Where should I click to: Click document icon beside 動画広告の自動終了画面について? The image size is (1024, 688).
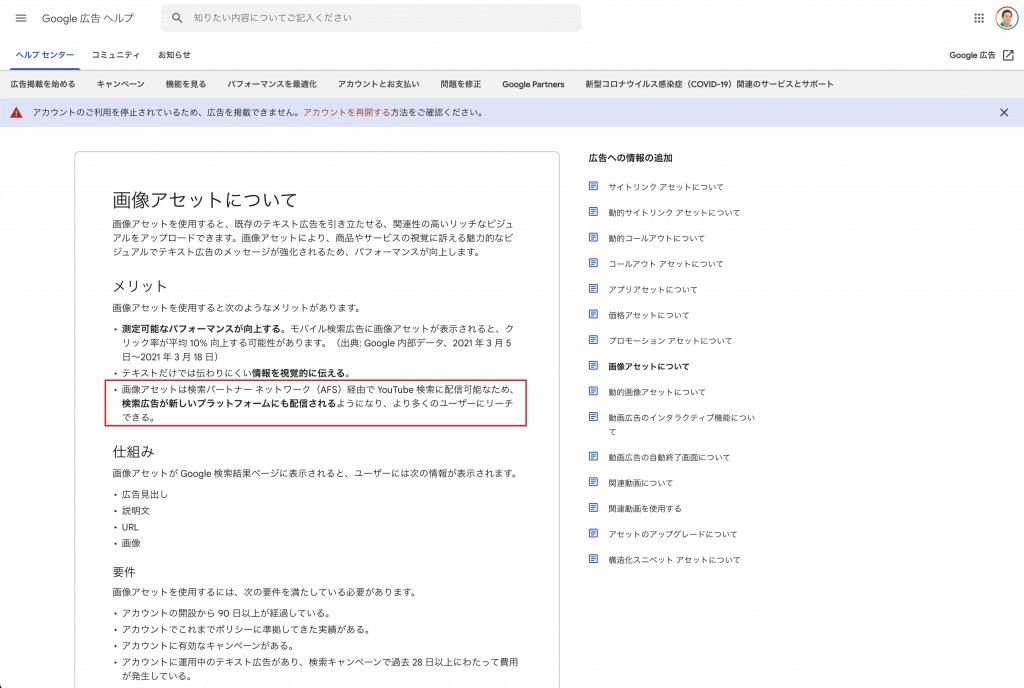point(593,456)
